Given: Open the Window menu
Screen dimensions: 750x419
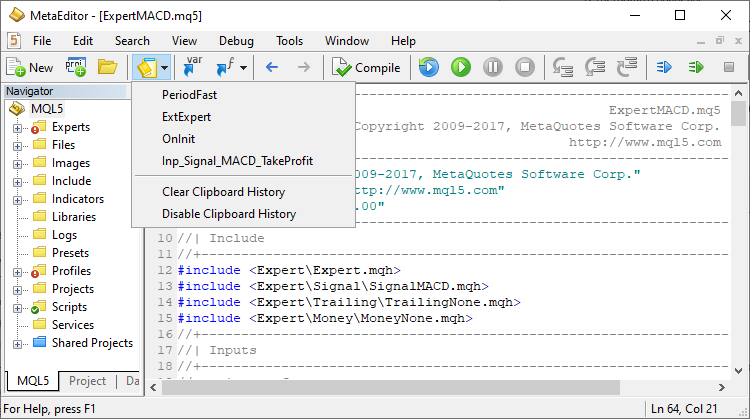Looking at the screenshot, I should click(347, 41).
